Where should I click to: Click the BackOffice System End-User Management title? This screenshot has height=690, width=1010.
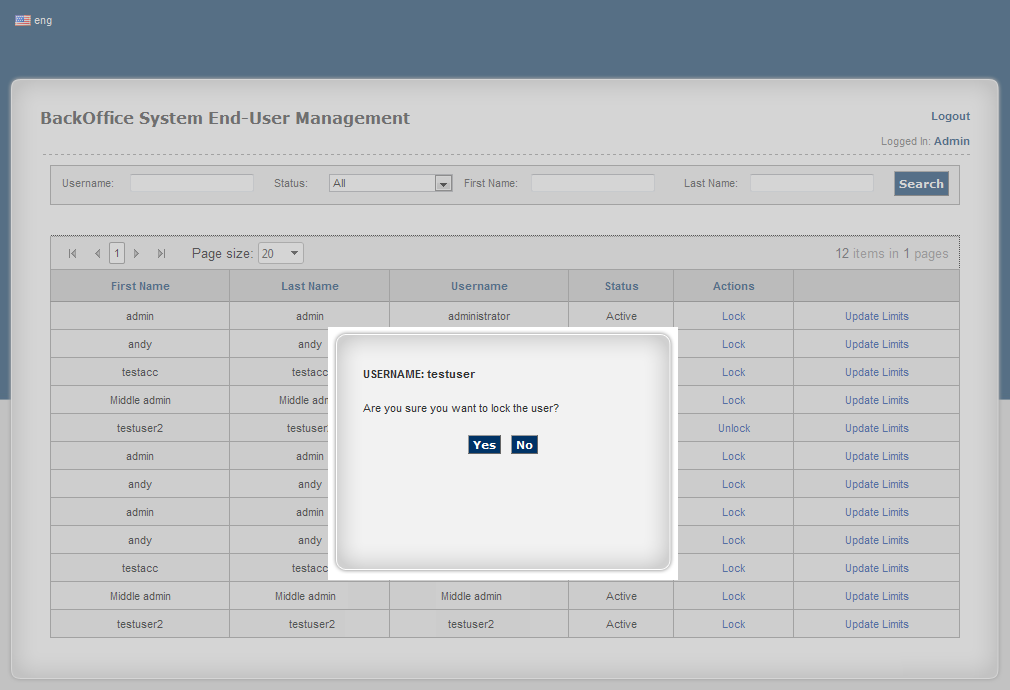[x=225, y=118]
